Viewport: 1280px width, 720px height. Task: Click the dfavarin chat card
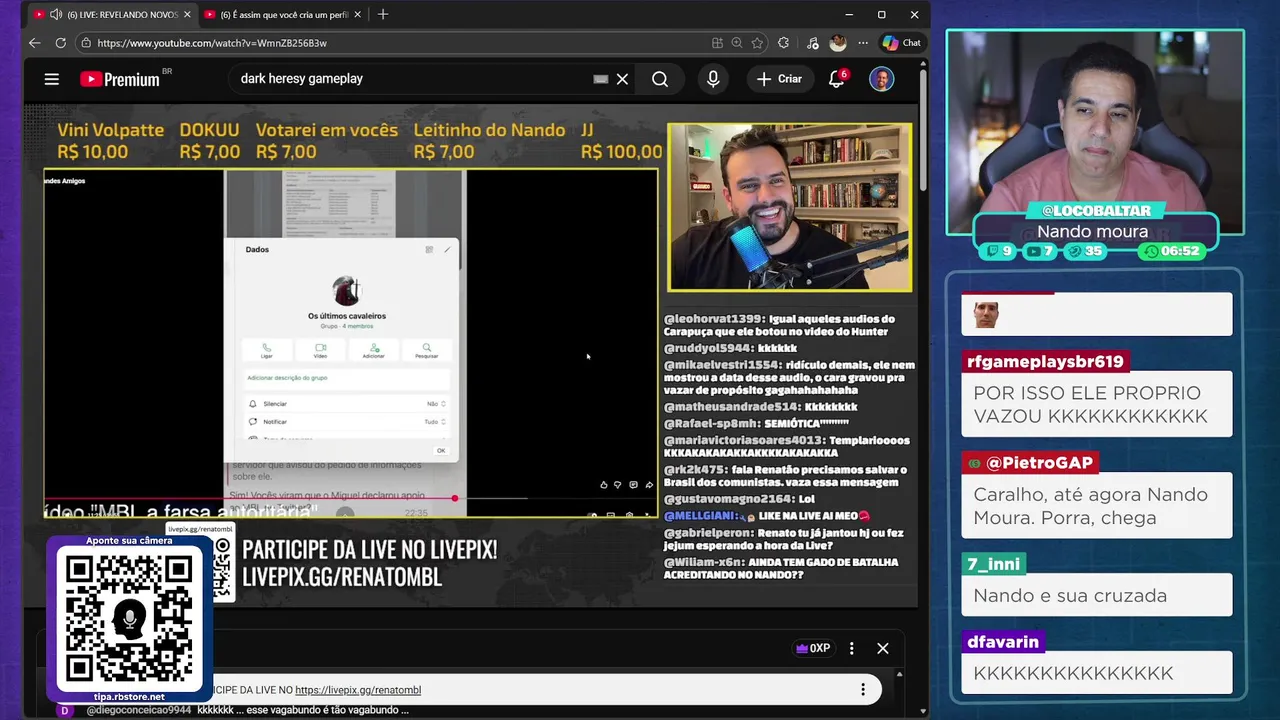click(x=1096, y=662)
